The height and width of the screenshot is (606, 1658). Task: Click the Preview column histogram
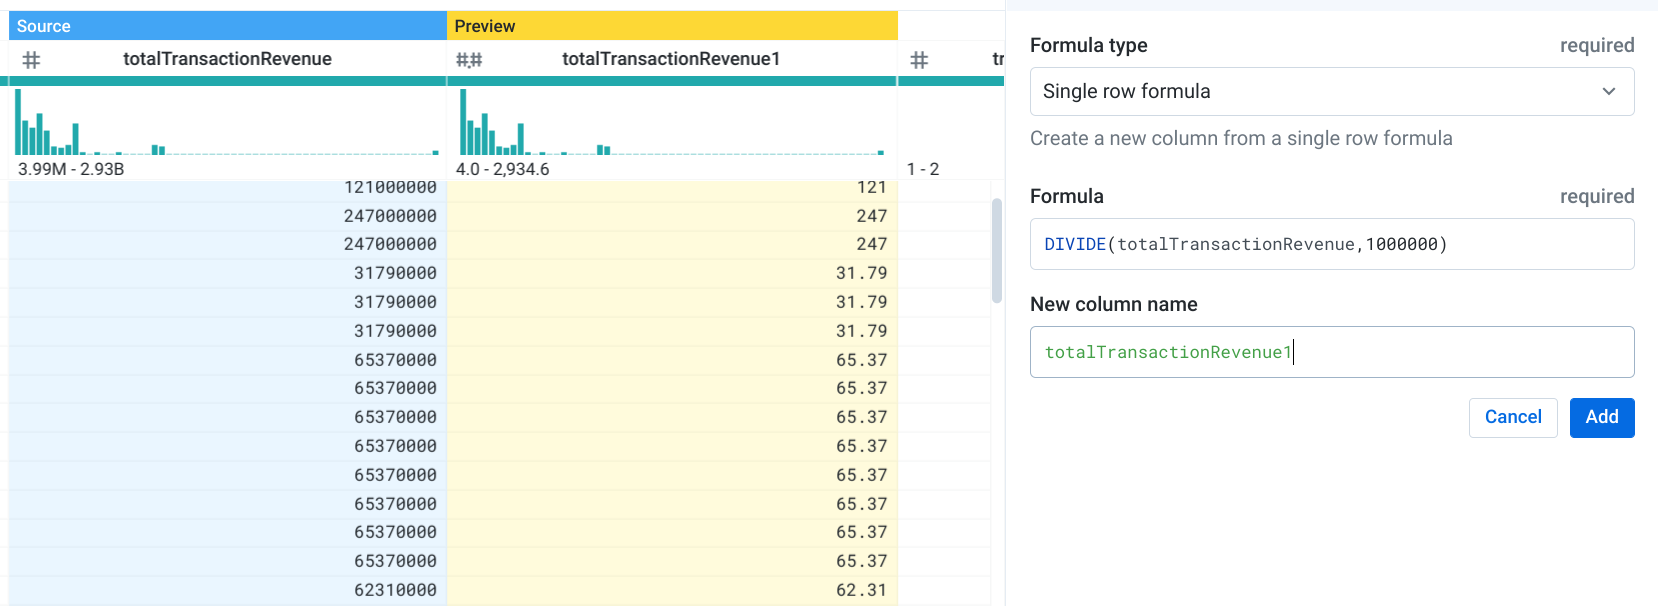(671, 122)
